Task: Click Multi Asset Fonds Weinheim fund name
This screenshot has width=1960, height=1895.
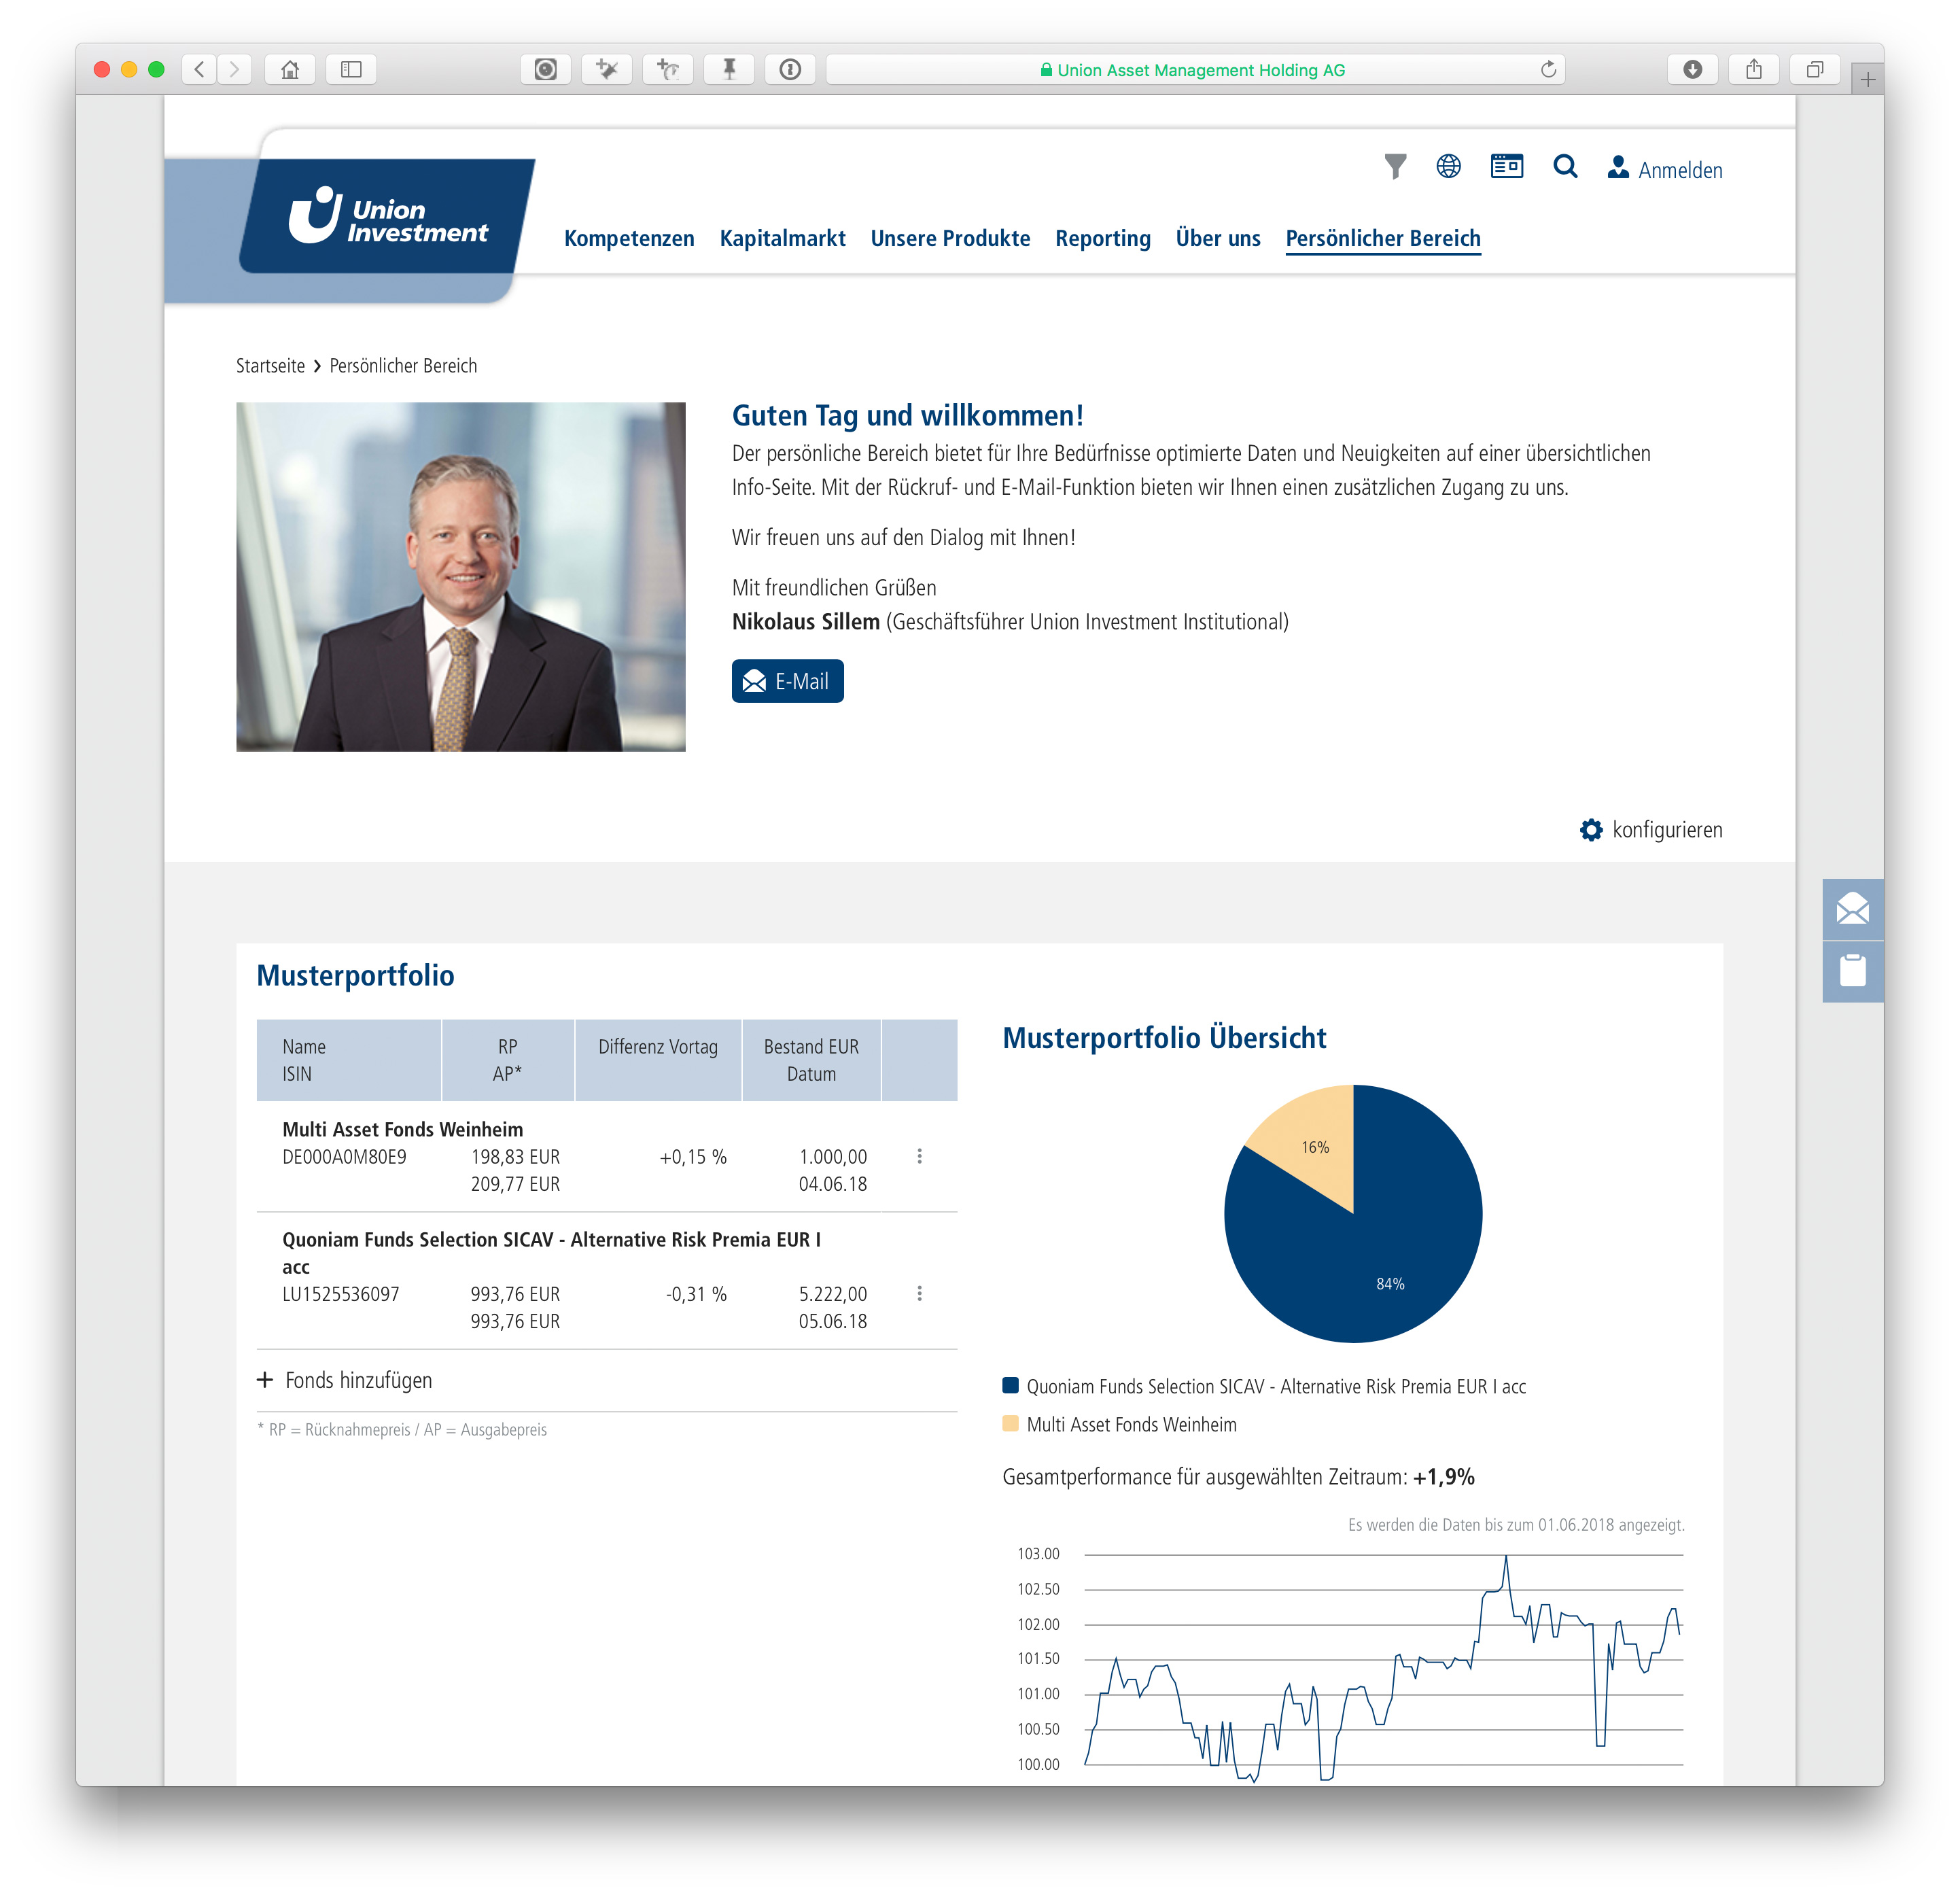Action: [403, 1129]
